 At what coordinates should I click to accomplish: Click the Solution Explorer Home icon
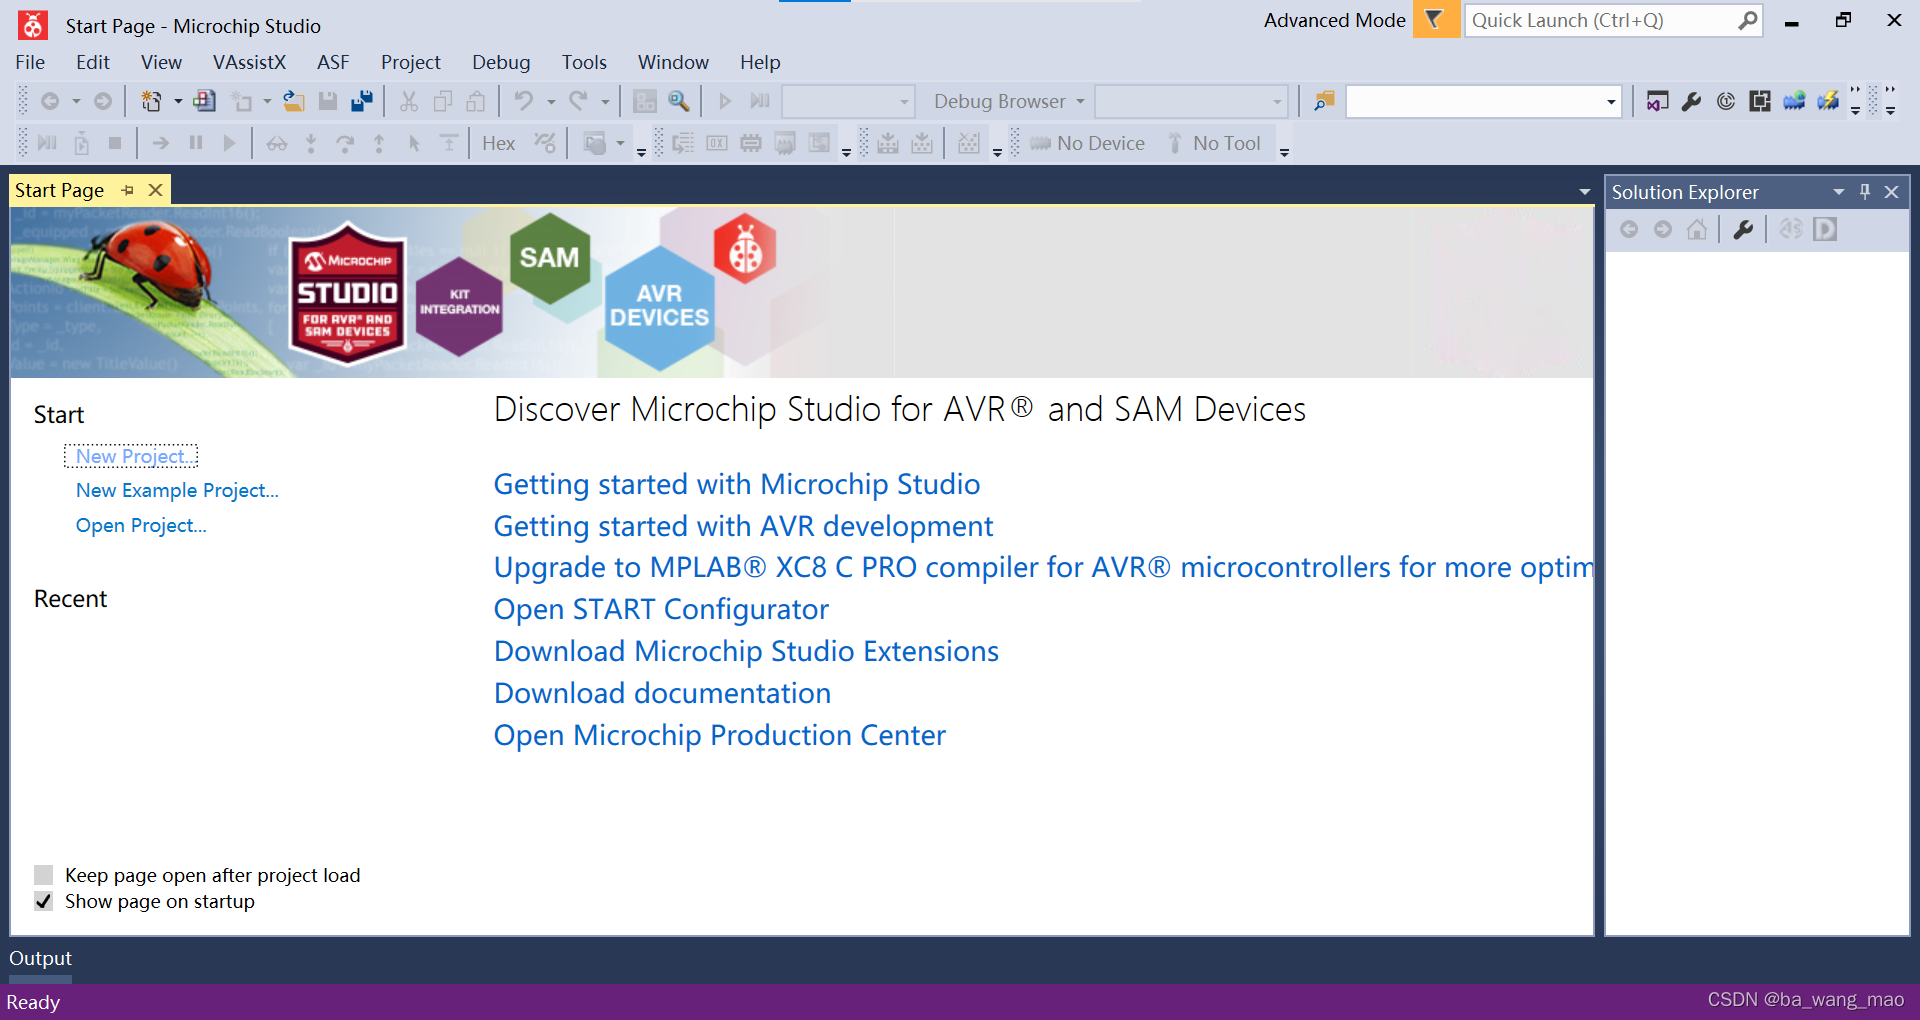(x=1697, y=230)
